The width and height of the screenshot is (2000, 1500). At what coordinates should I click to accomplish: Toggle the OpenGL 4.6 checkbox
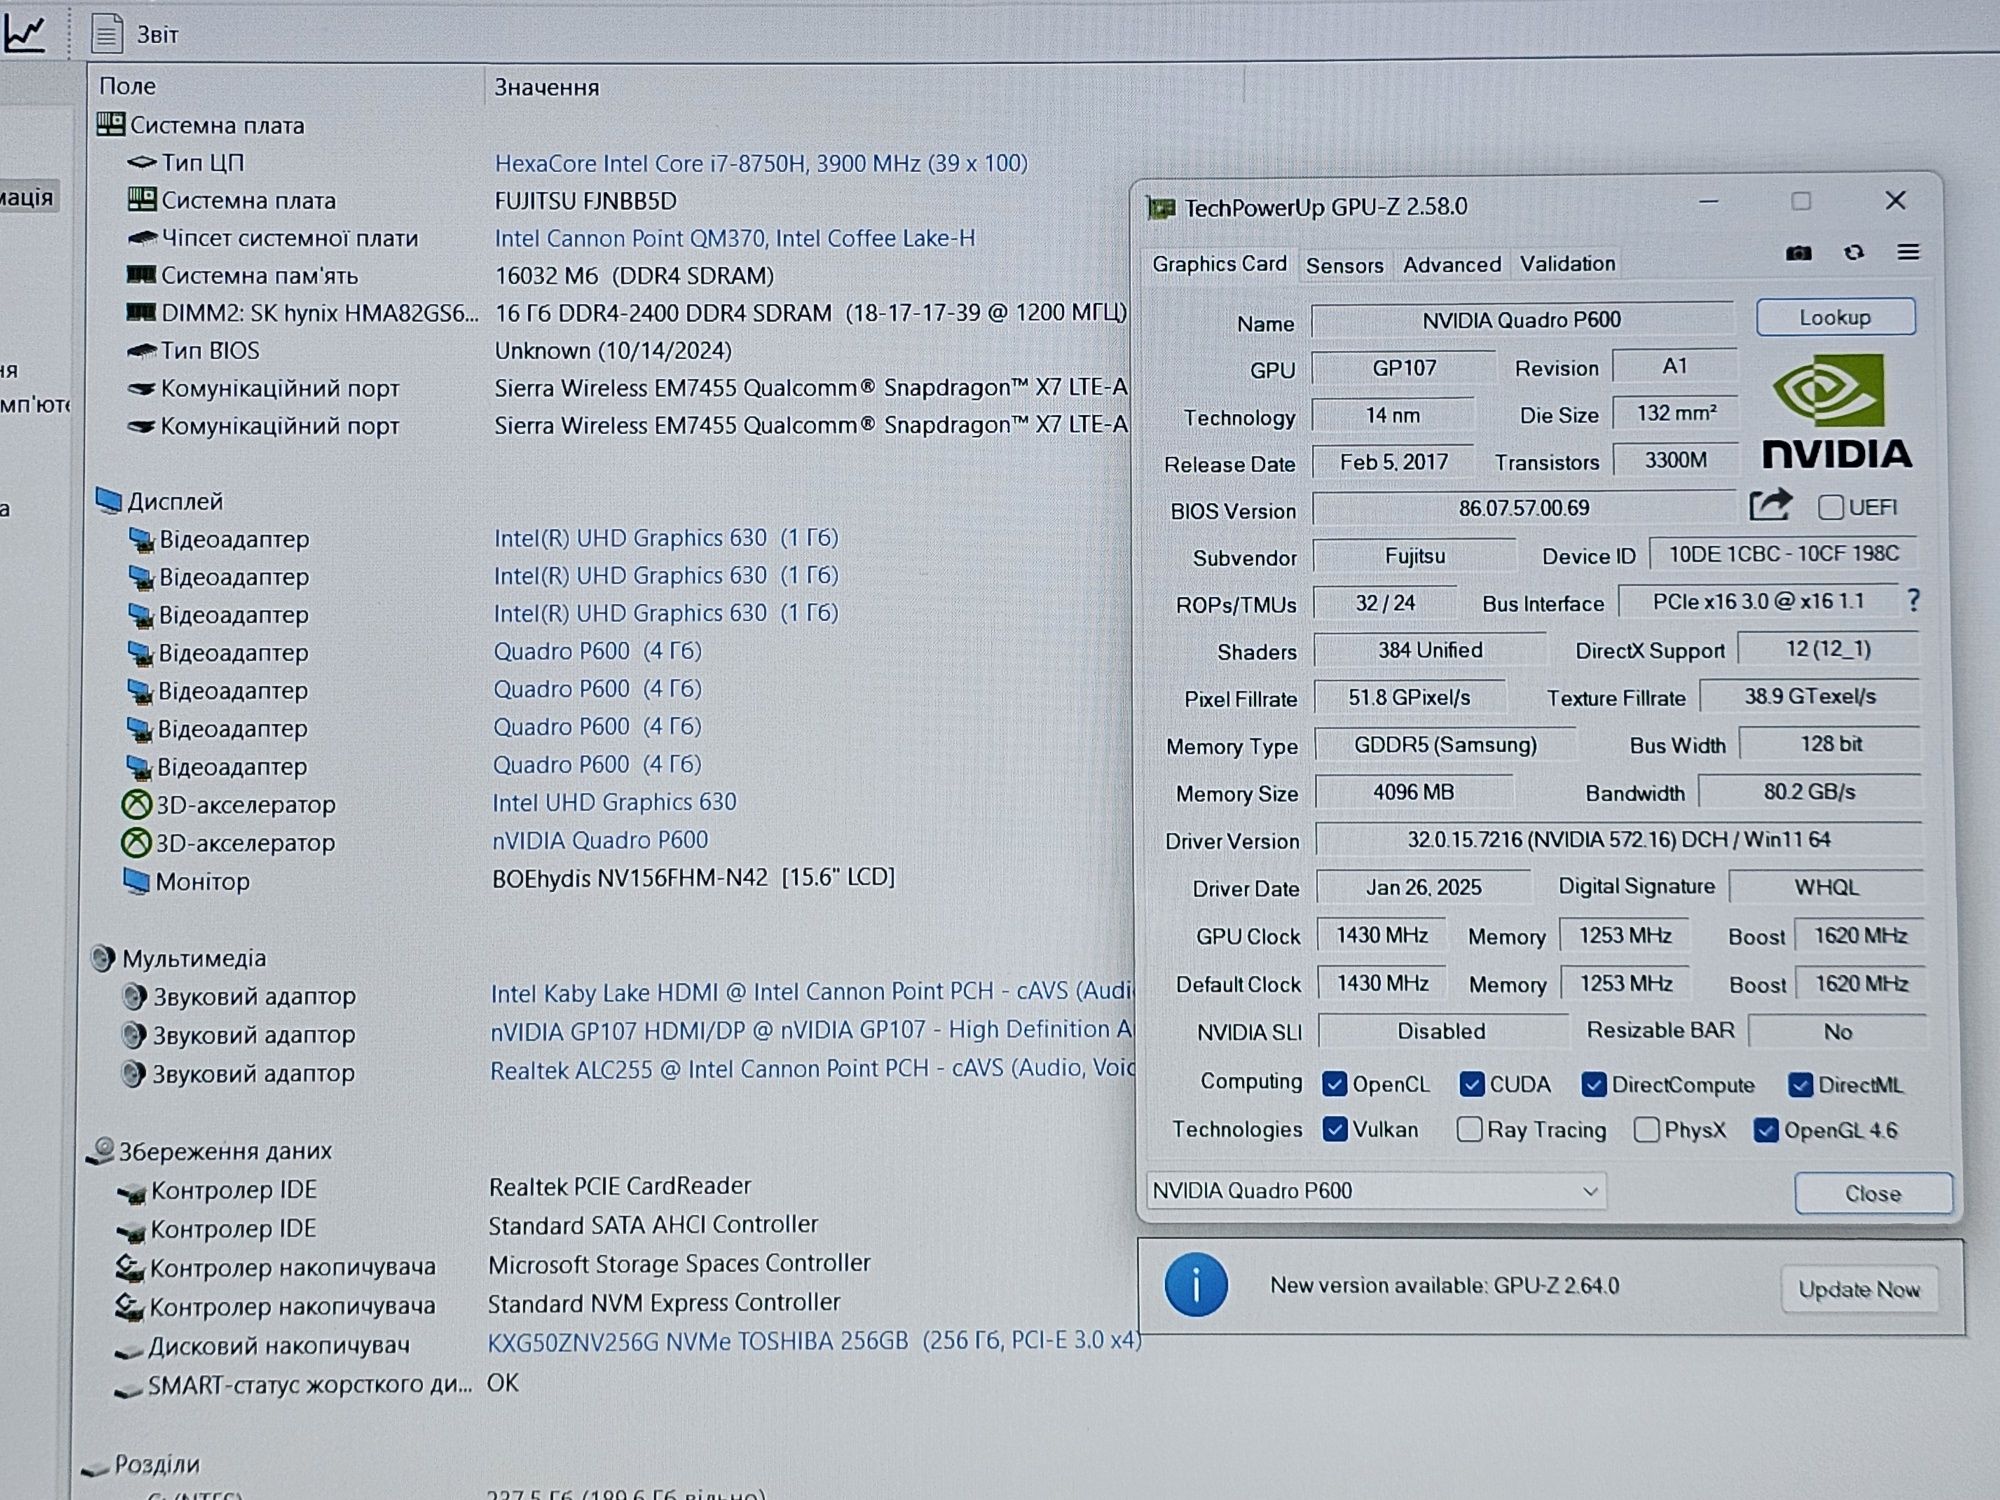pyautogui.click(x=1766, y=1130)
